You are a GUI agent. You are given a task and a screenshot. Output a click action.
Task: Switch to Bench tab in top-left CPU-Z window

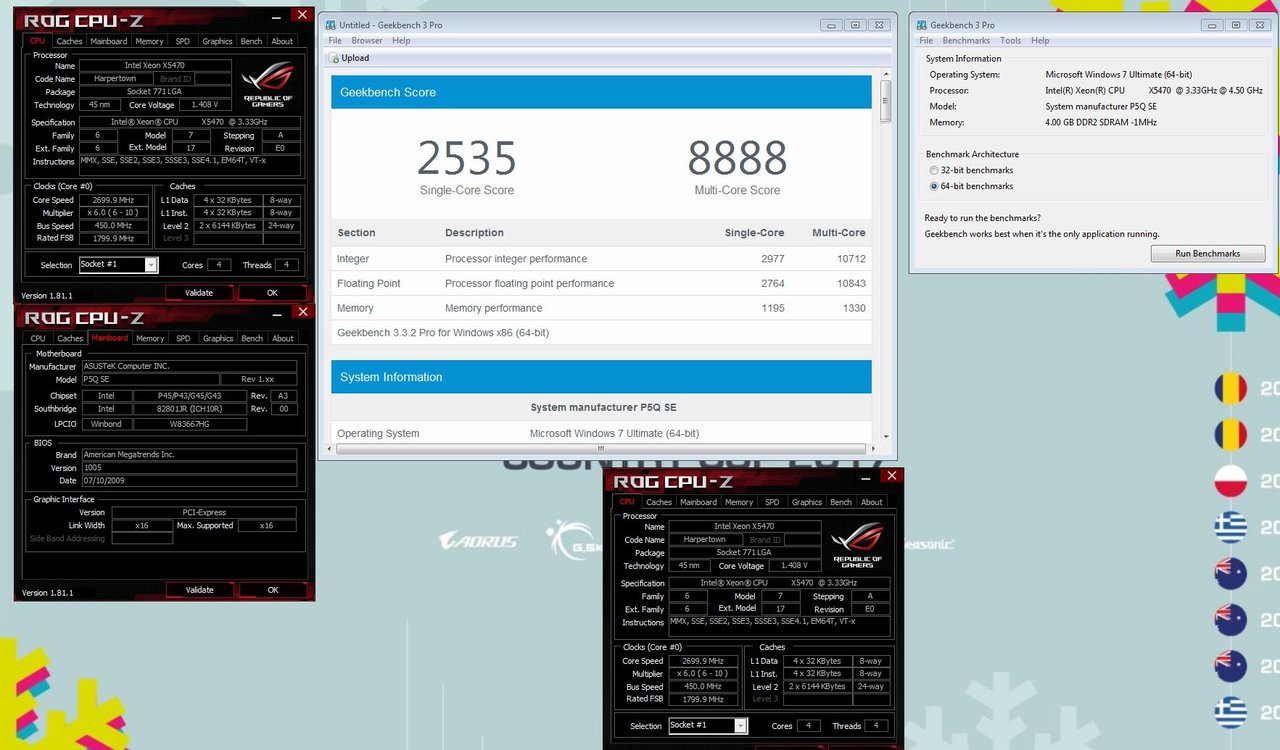tap(252, 41)
